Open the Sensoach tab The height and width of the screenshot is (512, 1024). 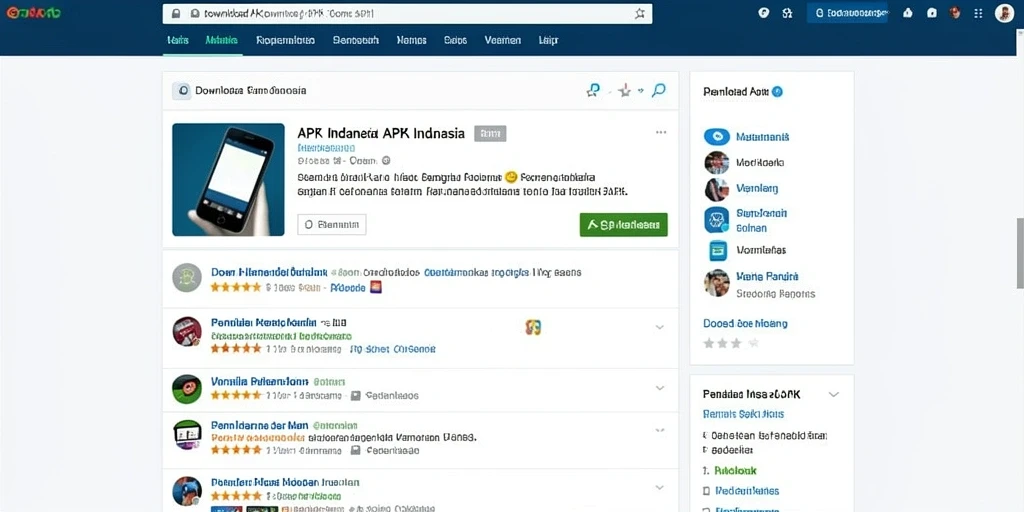tap(355, 40)
